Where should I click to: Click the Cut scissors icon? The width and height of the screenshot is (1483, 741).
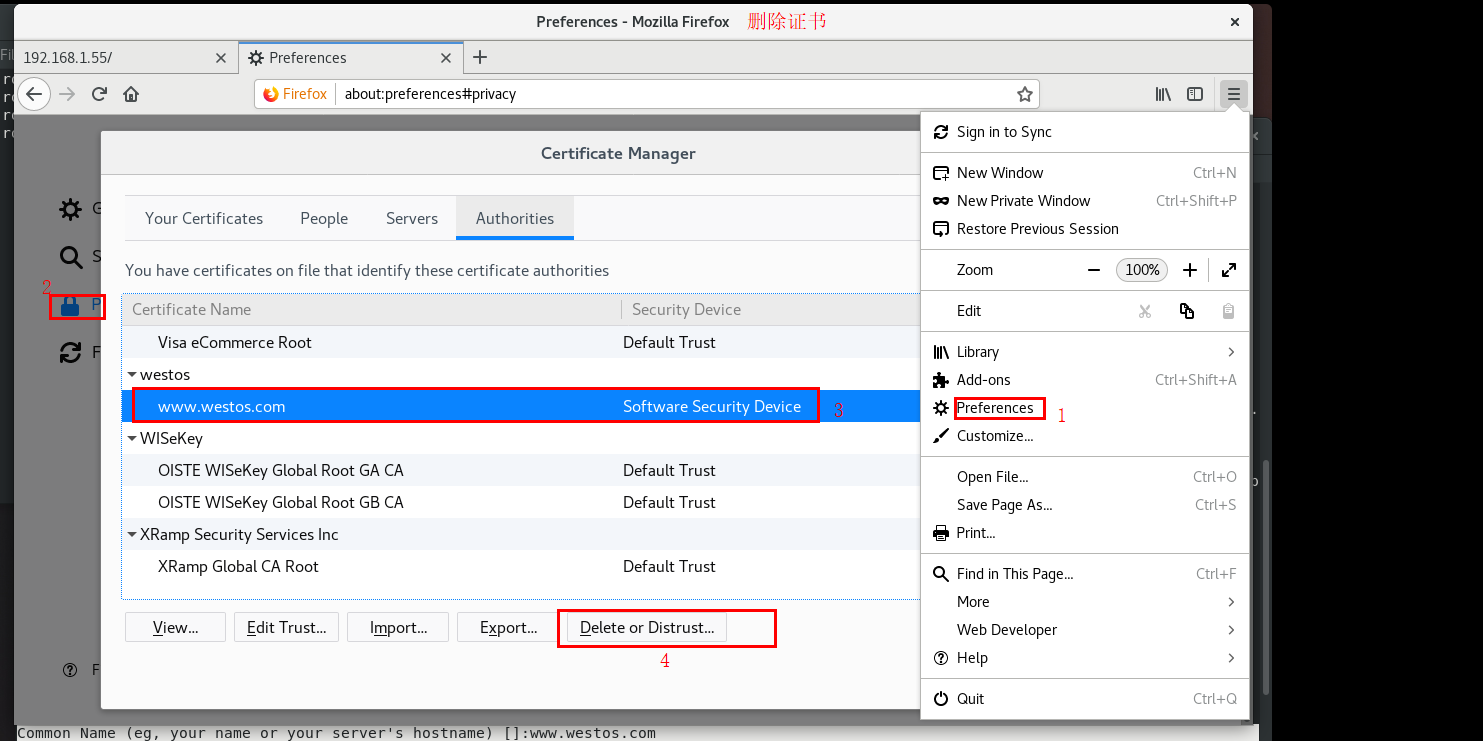(x=1145, y=311)
